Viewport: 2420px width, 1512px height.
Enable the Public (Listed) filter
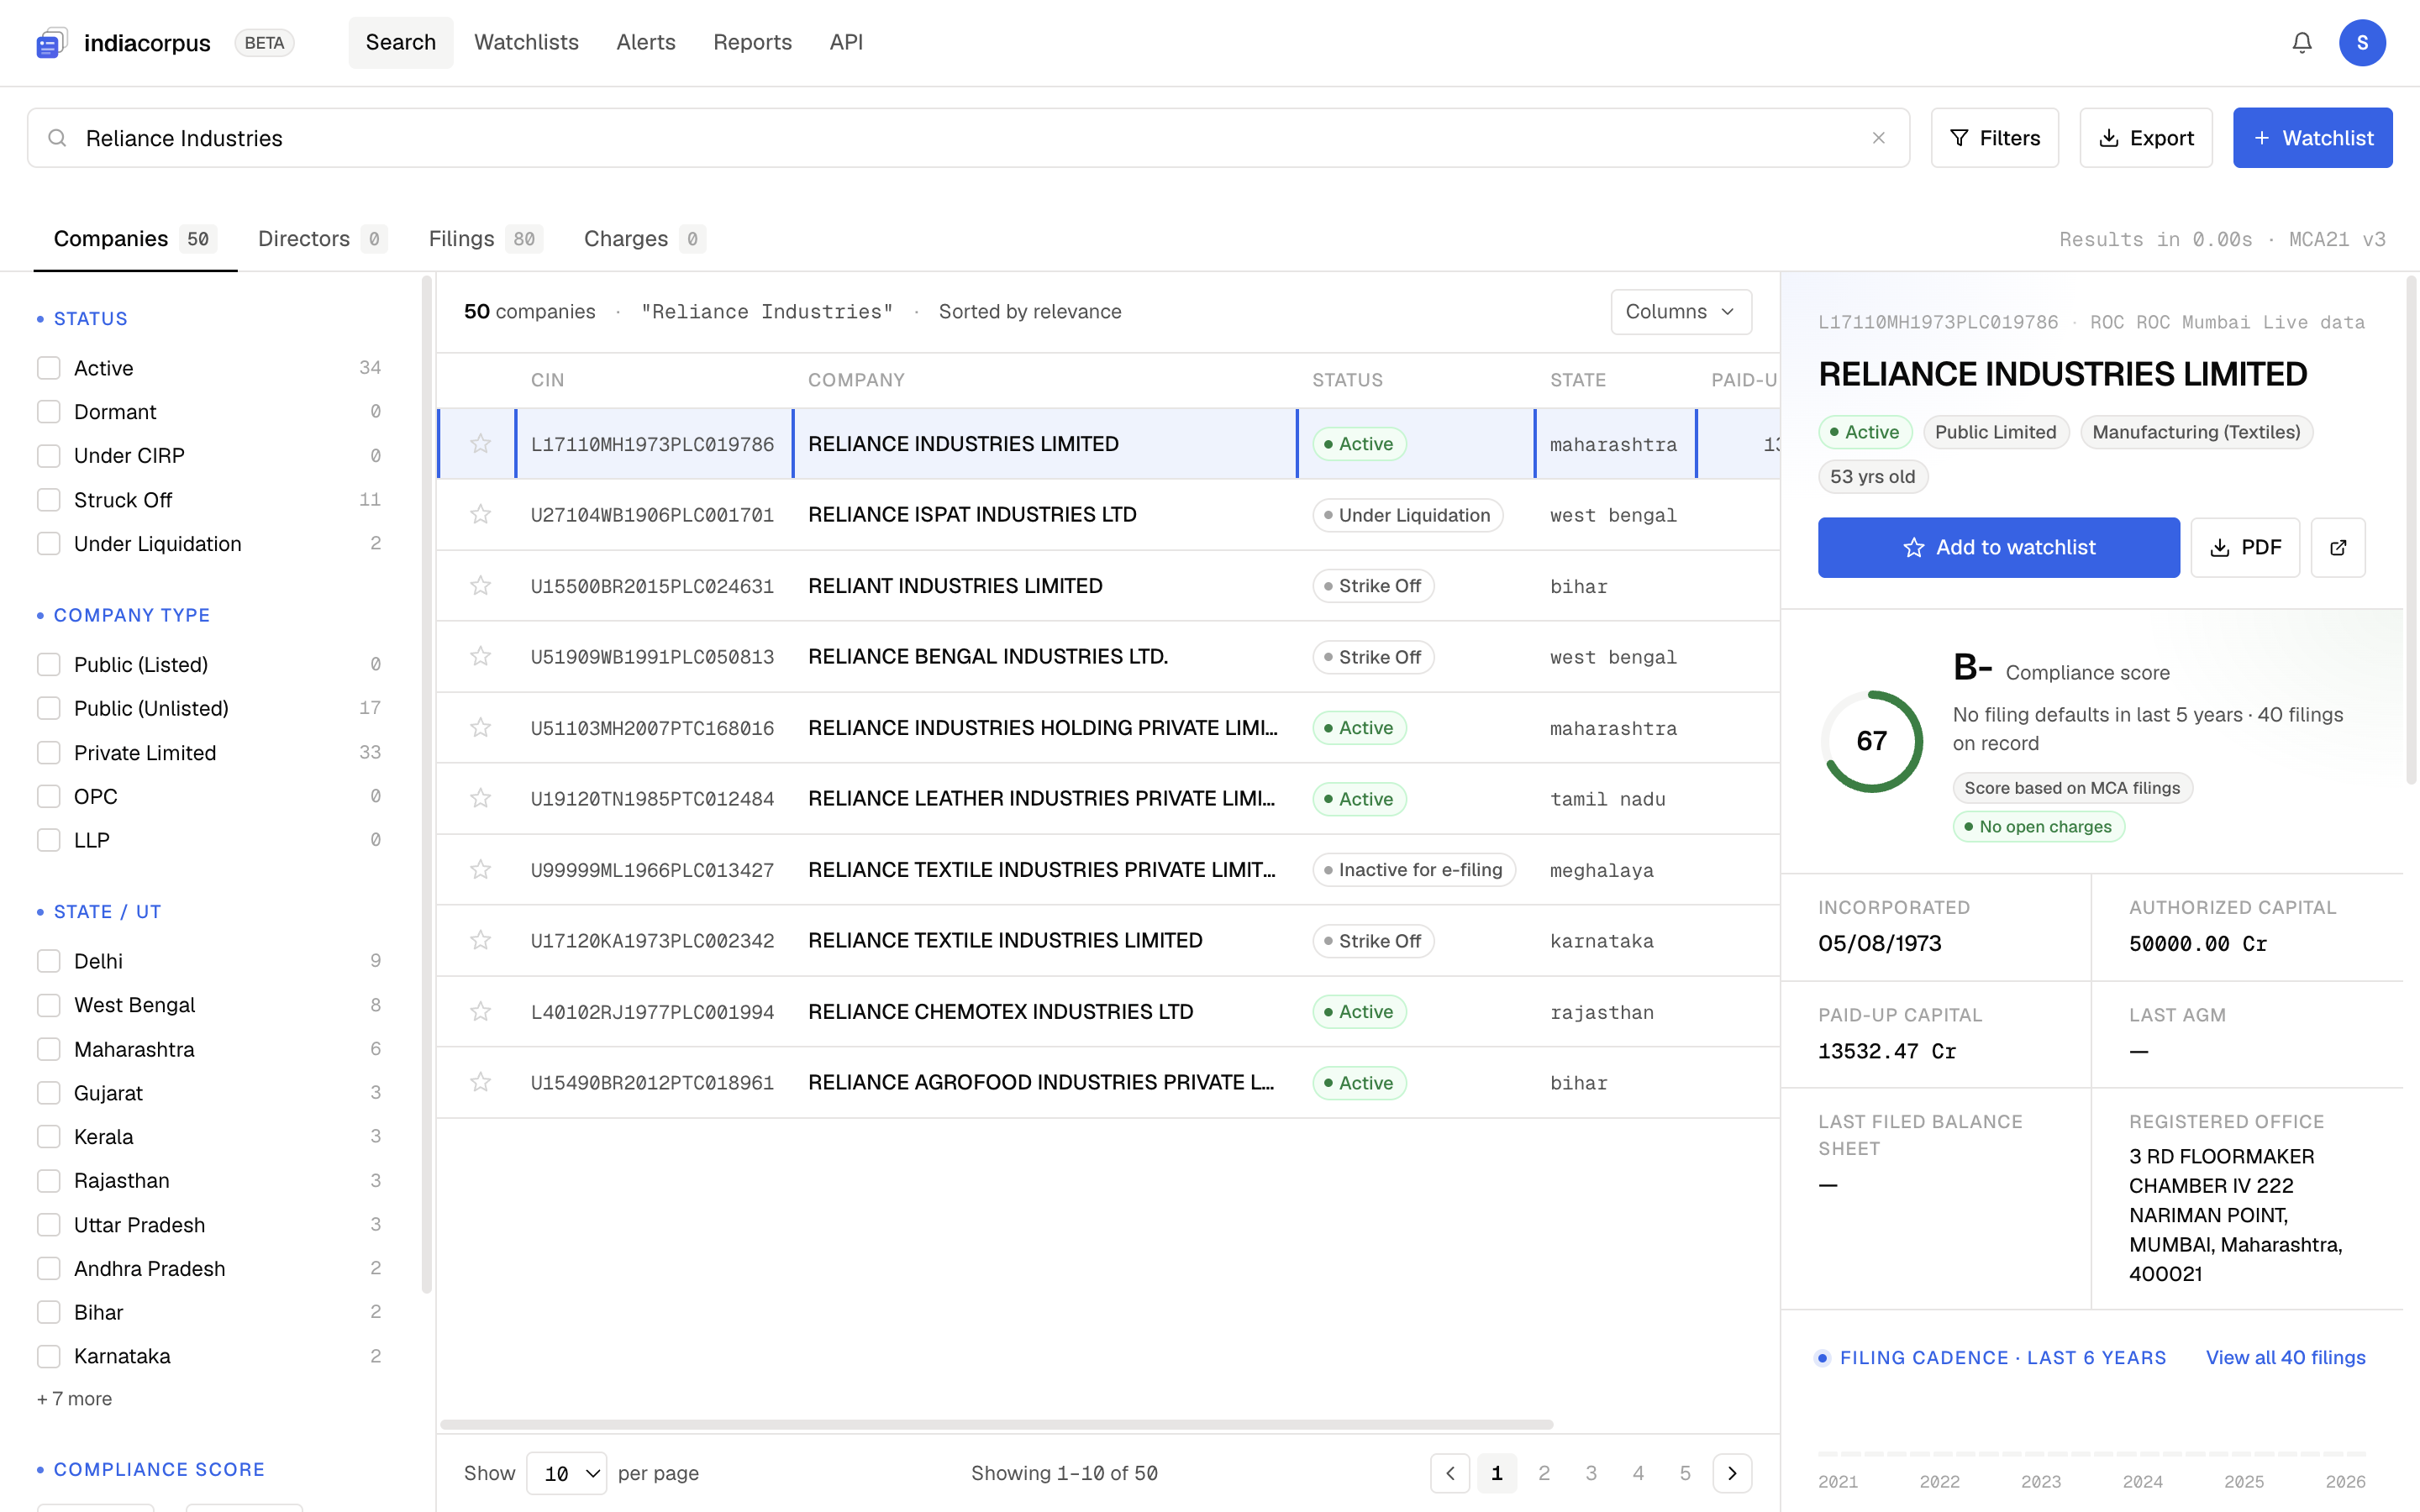click(x=49, y=665)
